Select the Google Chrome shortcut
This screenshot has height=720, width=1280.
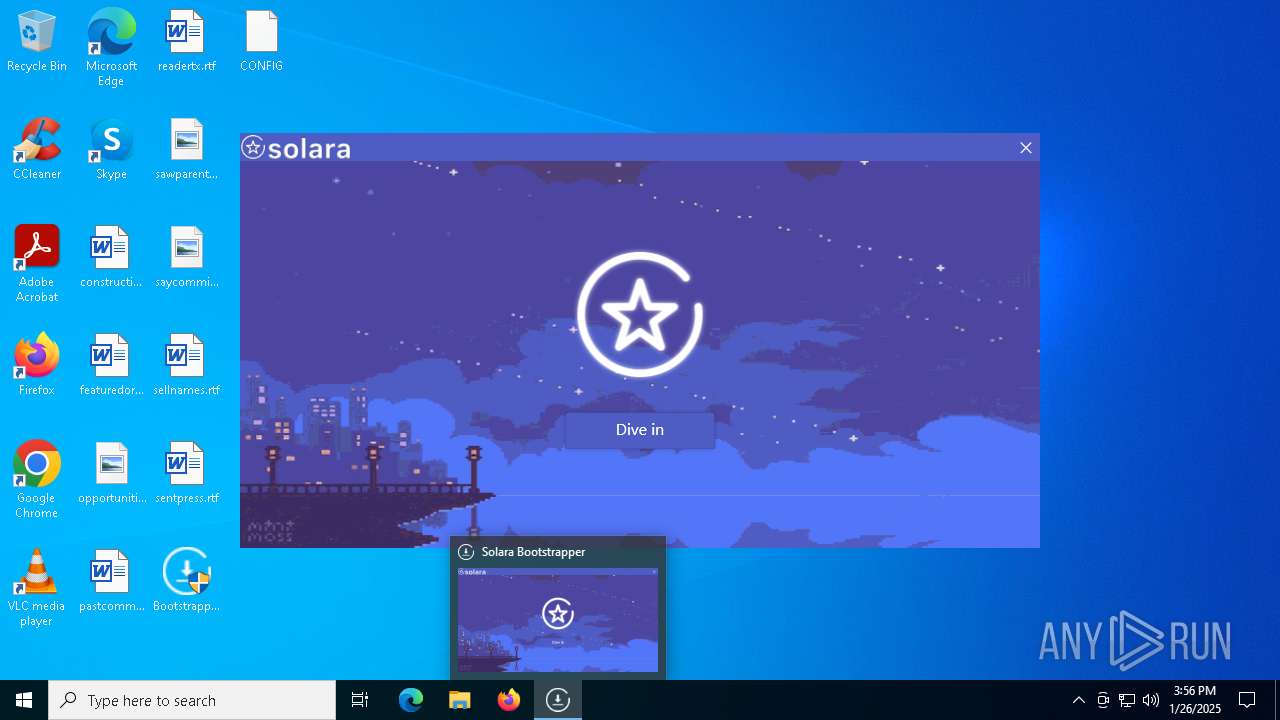(x=37, y=480)
